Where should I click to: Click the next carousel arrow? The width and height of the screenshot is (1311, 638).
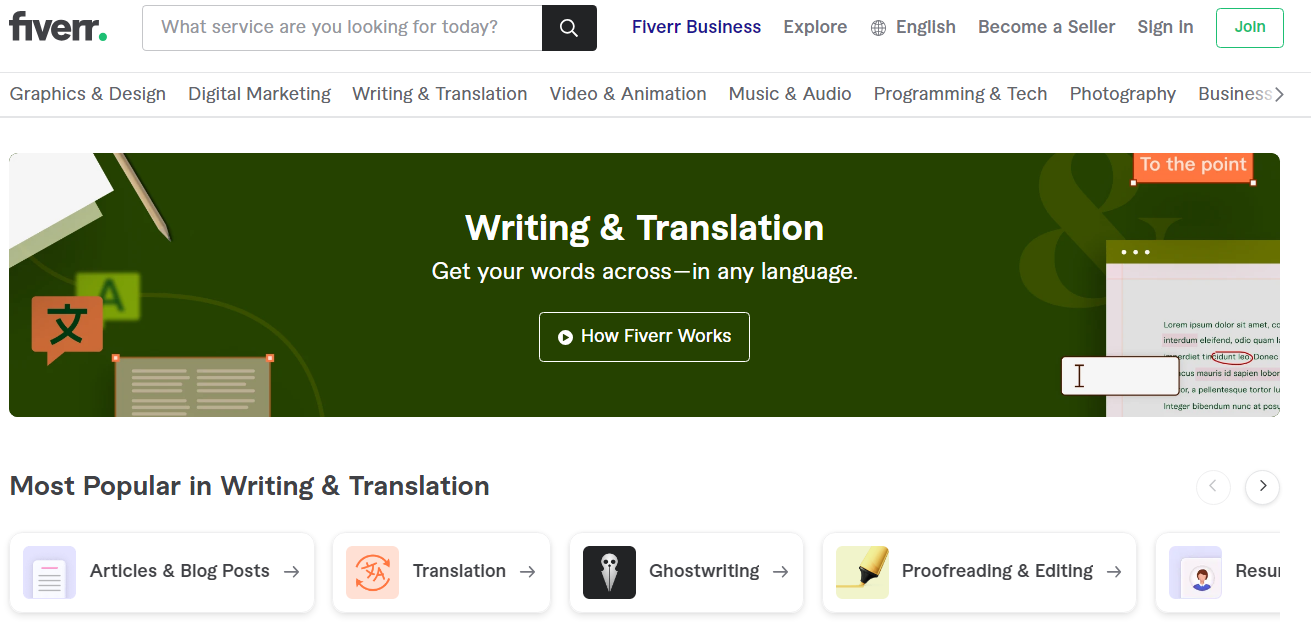coord(1262,487)
